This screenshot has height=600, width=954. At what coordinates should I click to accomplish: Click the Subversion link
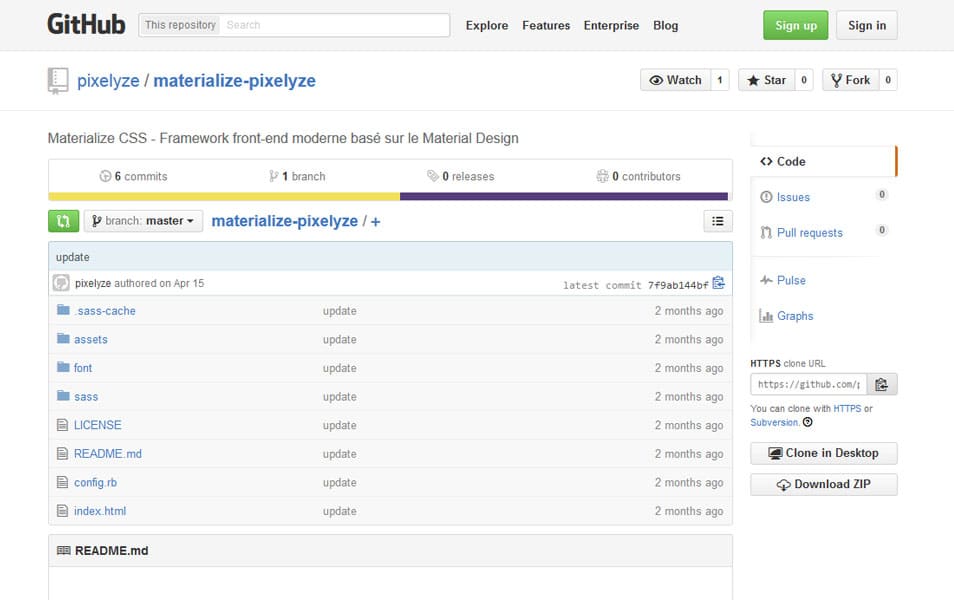(774, 422)
